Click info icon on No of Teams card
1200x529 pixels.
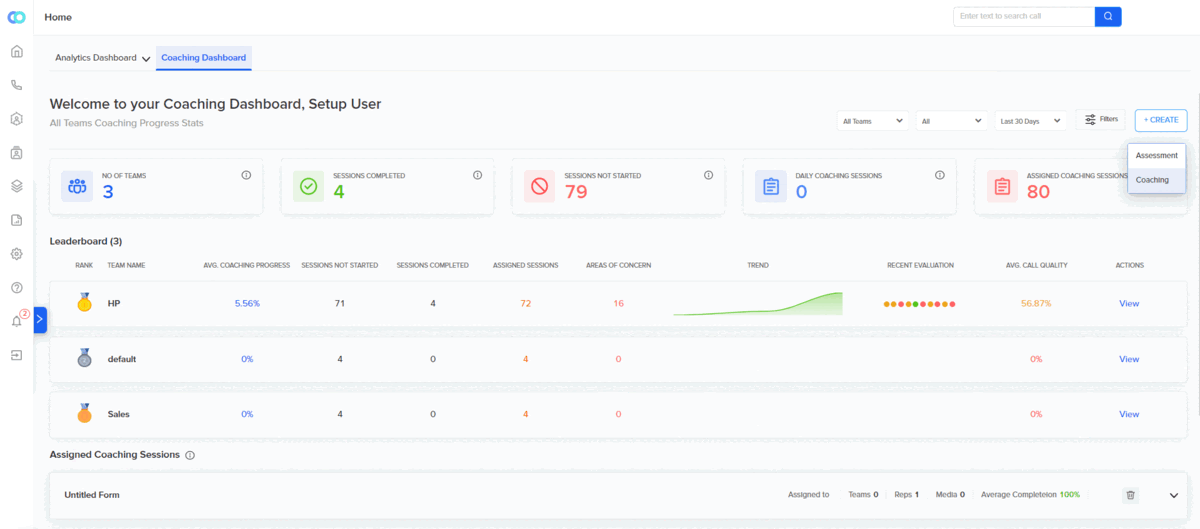coord(246,175)
